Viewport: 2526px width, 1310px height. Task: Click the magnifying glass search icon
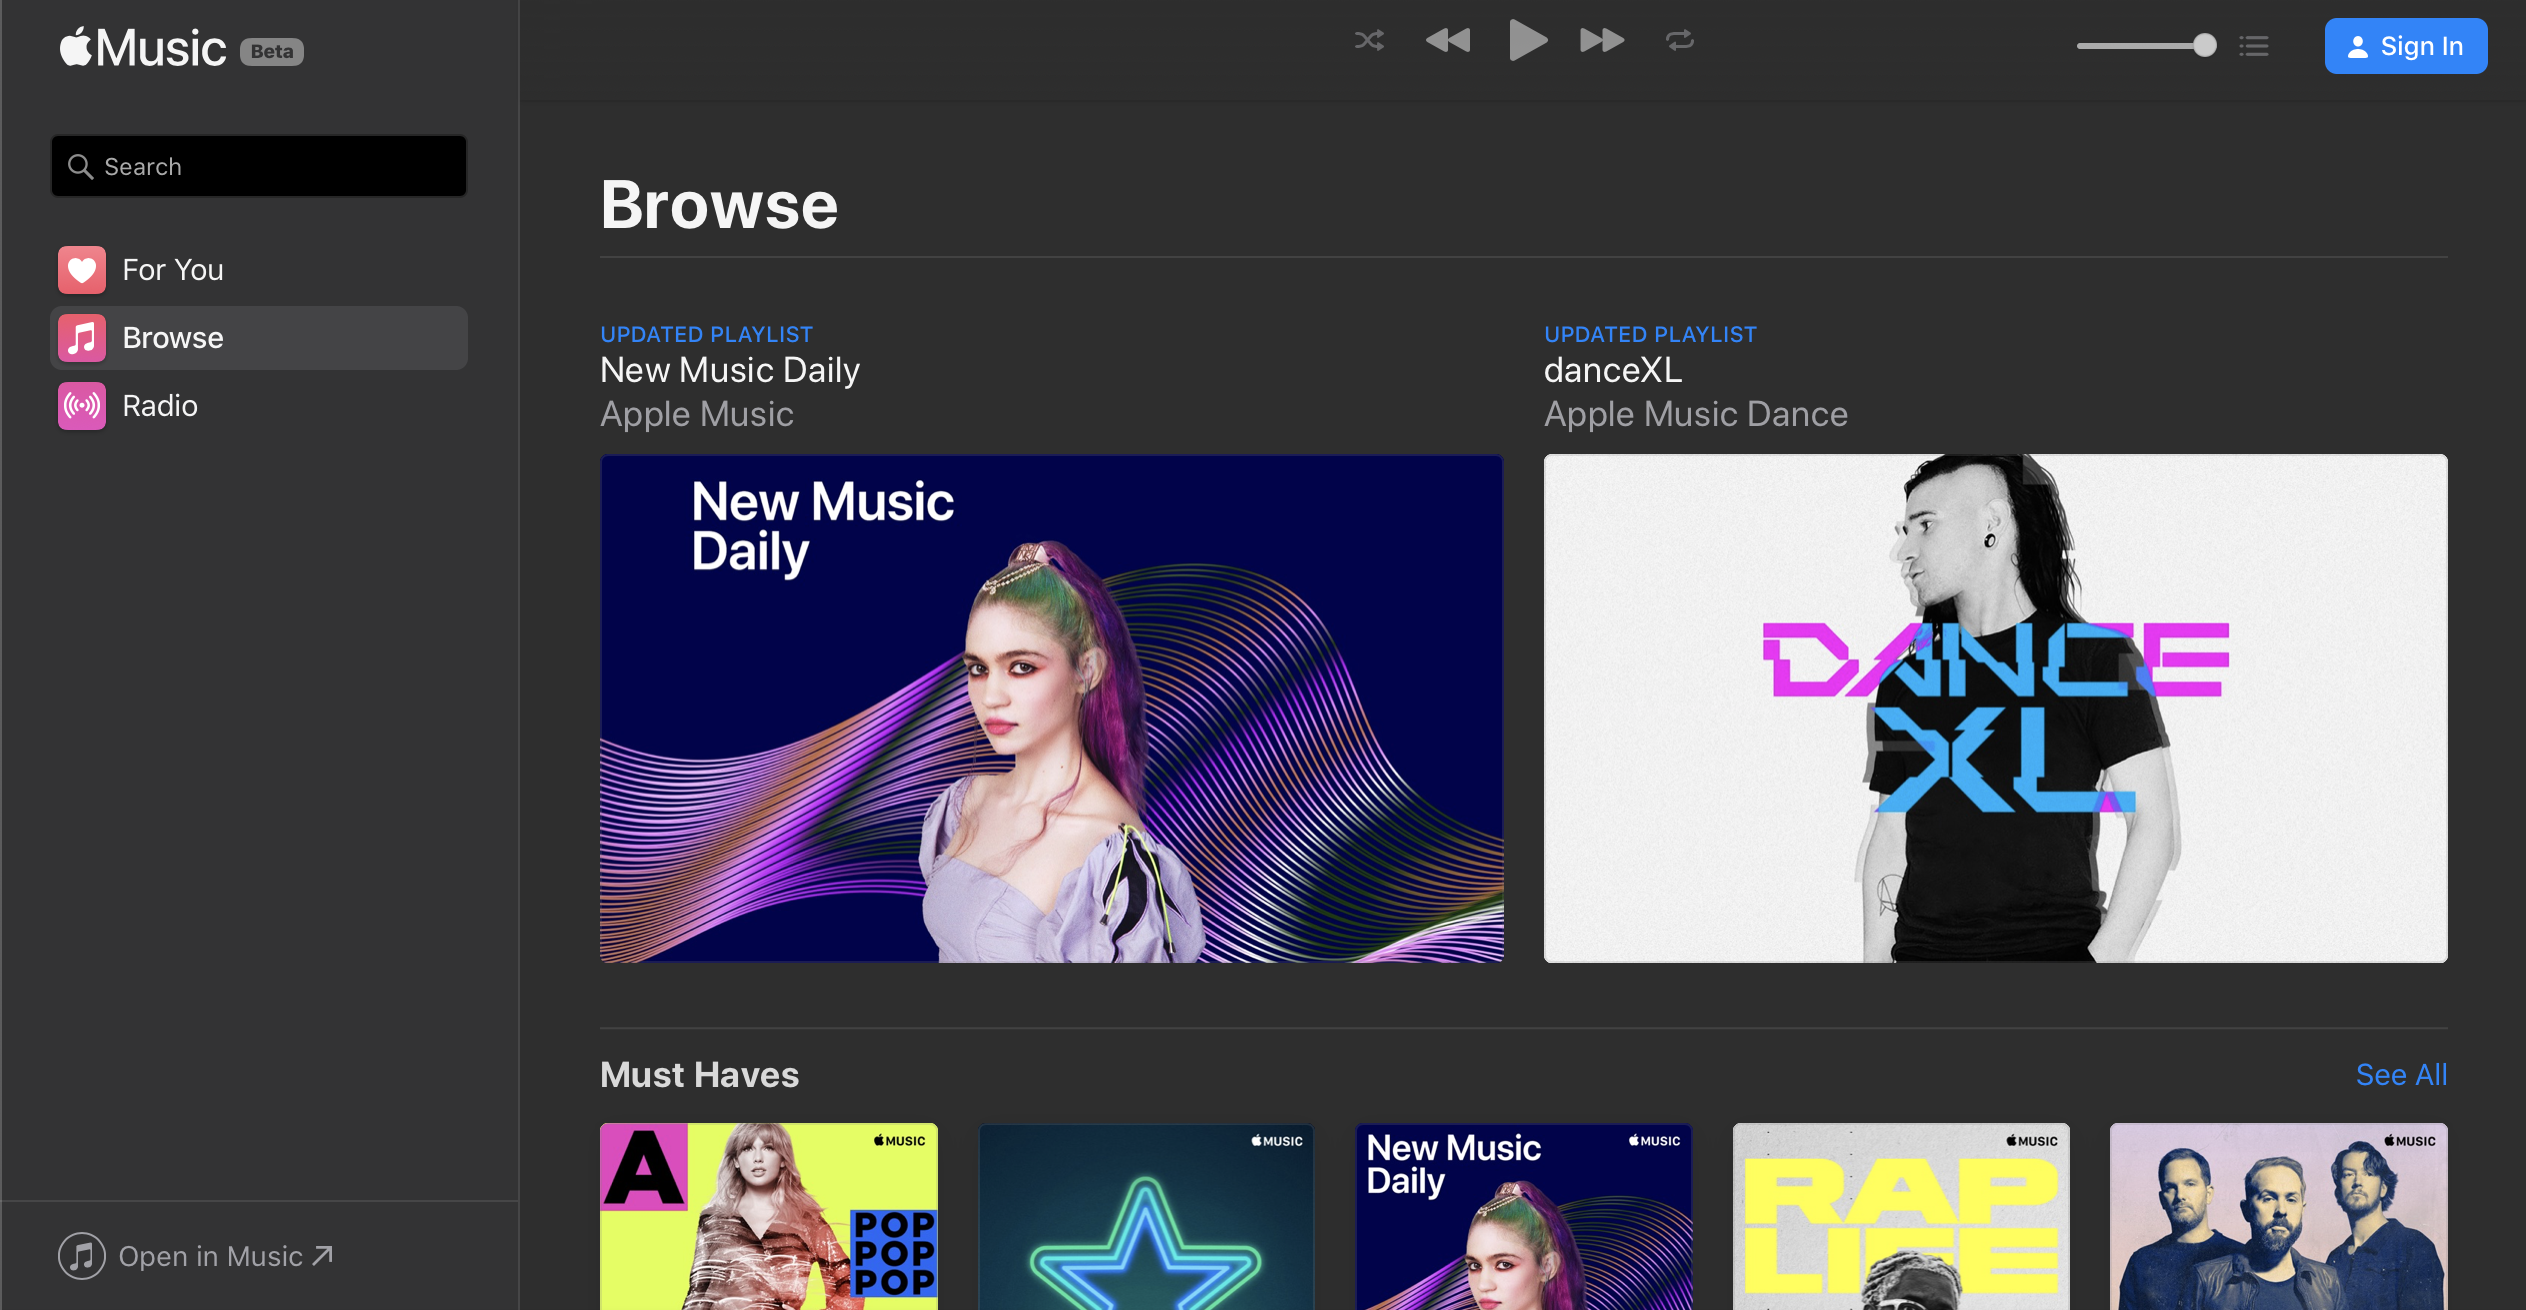click(81, 166)
